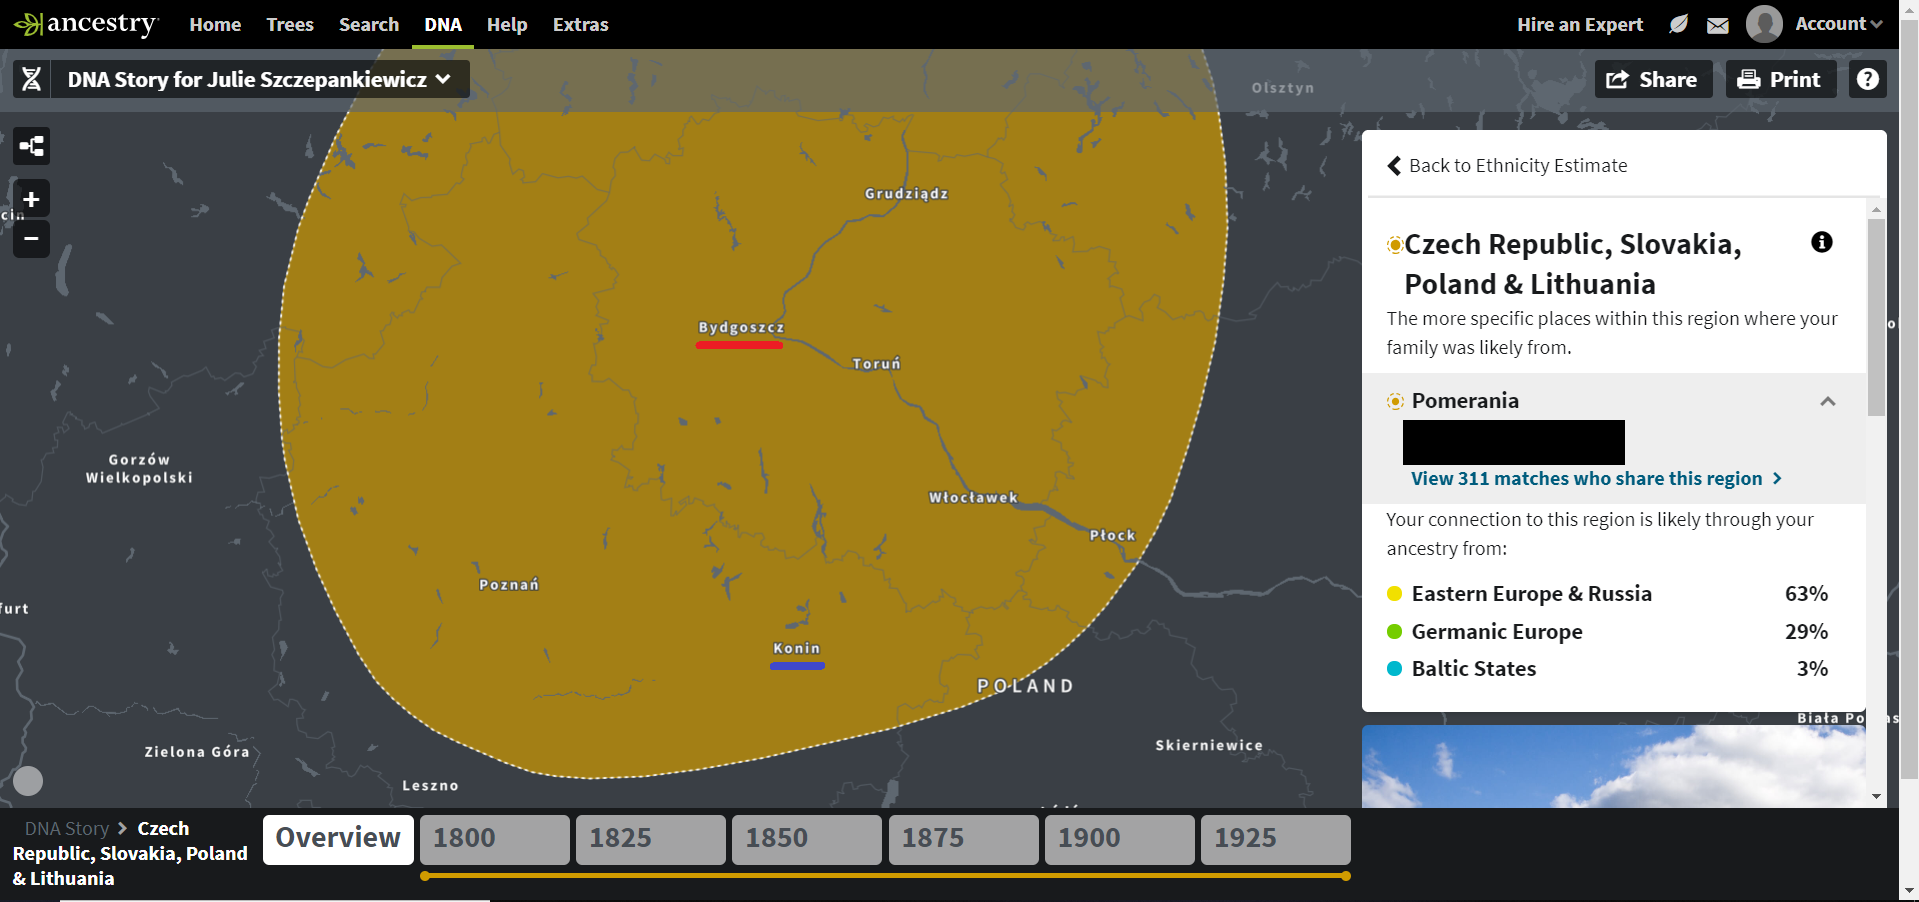Screen dimensions: 1919x902
Task: Select the 1850 timeline period
Action: 806,838
